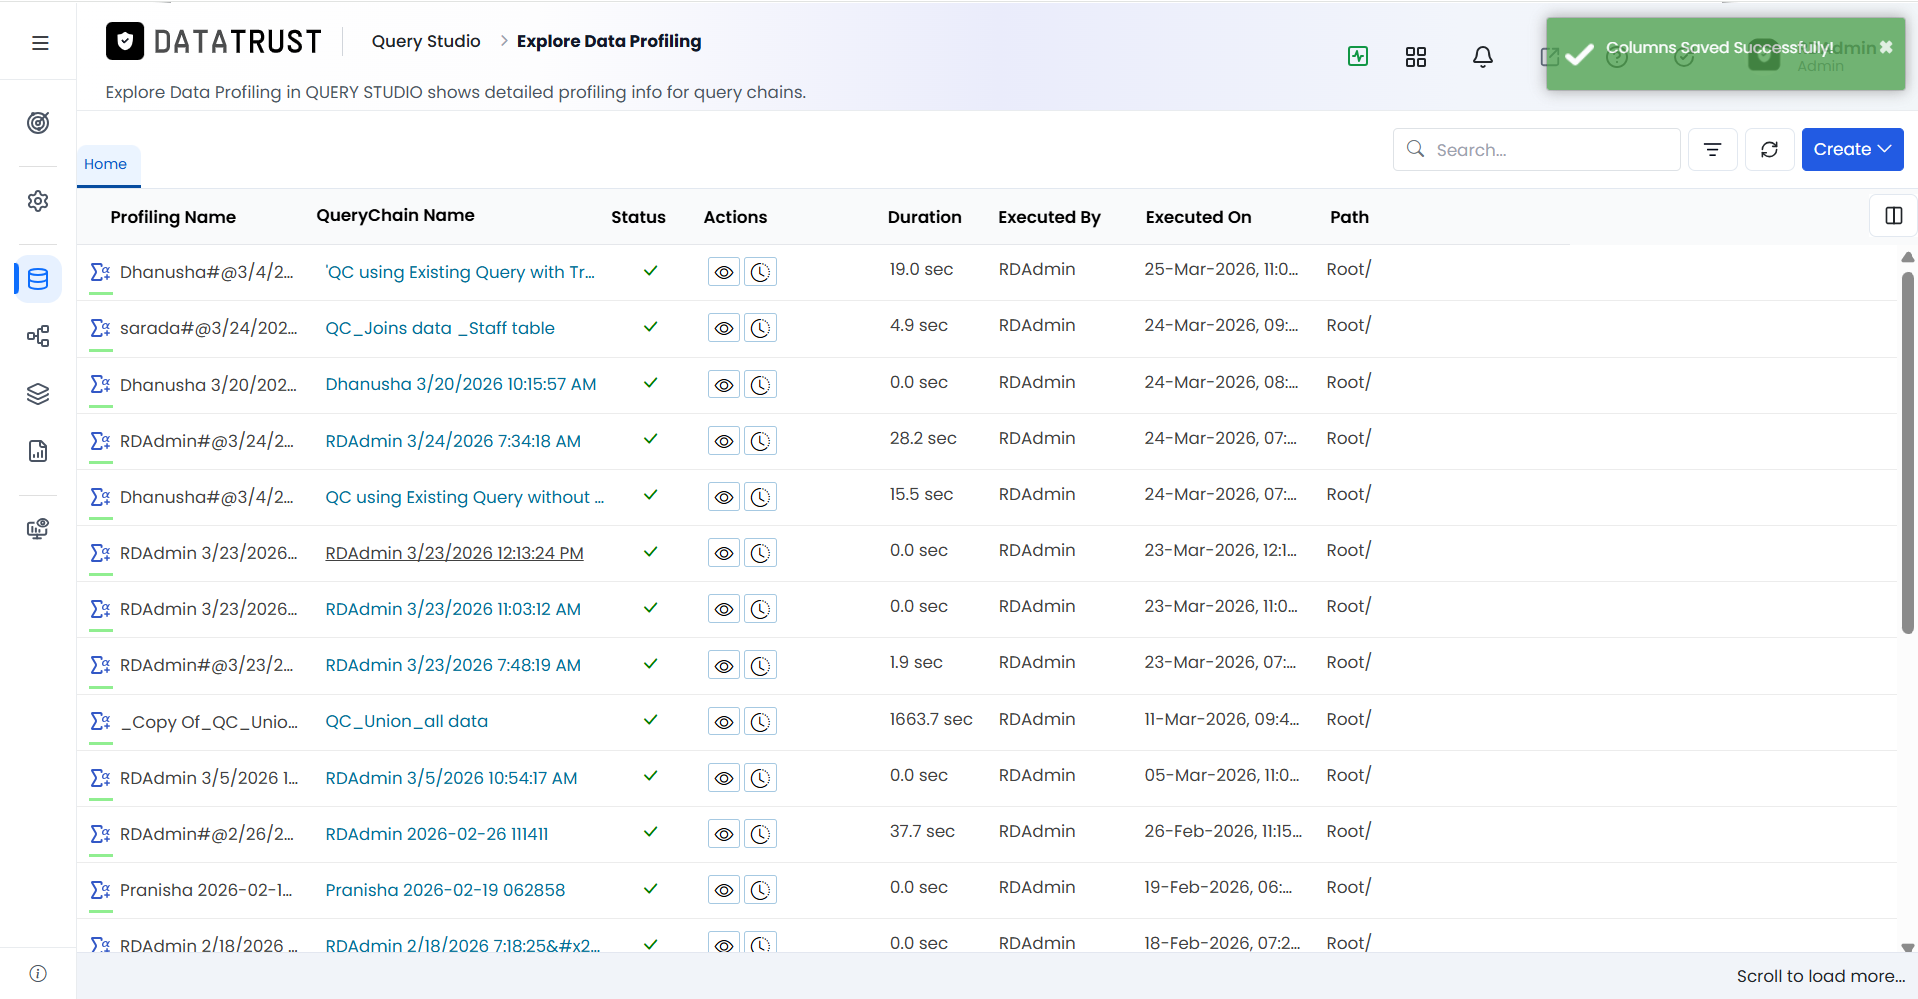Go to Query Studio breadcrumb

pyautogui.click(x=426, y=41)
